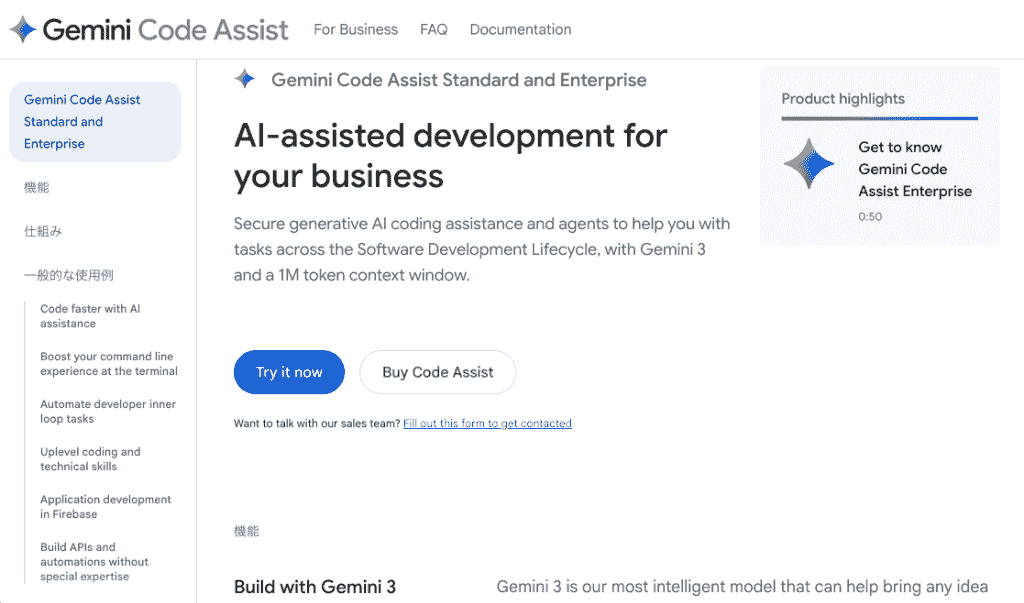Screen dimensions: 1024x603
Task: Select the 一般的な使用例 sidebar section
Action: pos(69,275)
